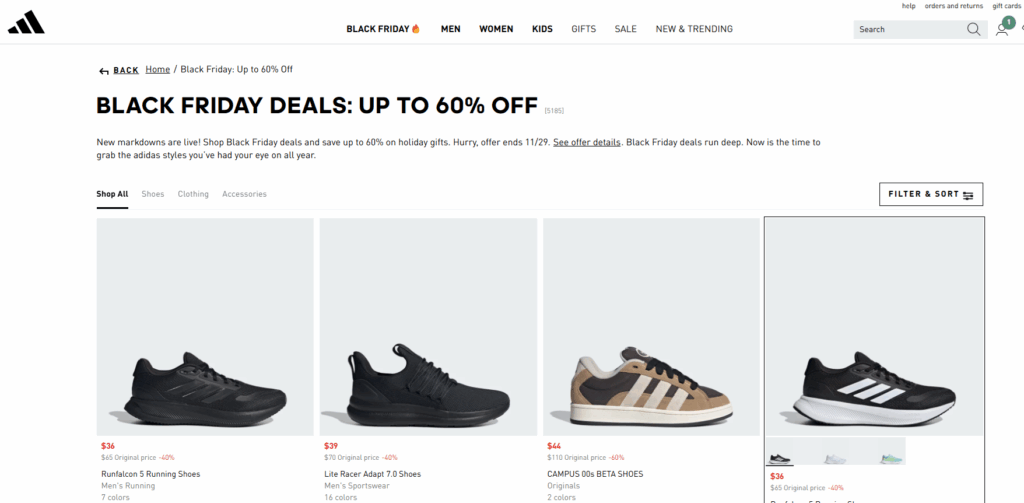Select the Accessories tab
The image size is (1024, 503).
244,194
